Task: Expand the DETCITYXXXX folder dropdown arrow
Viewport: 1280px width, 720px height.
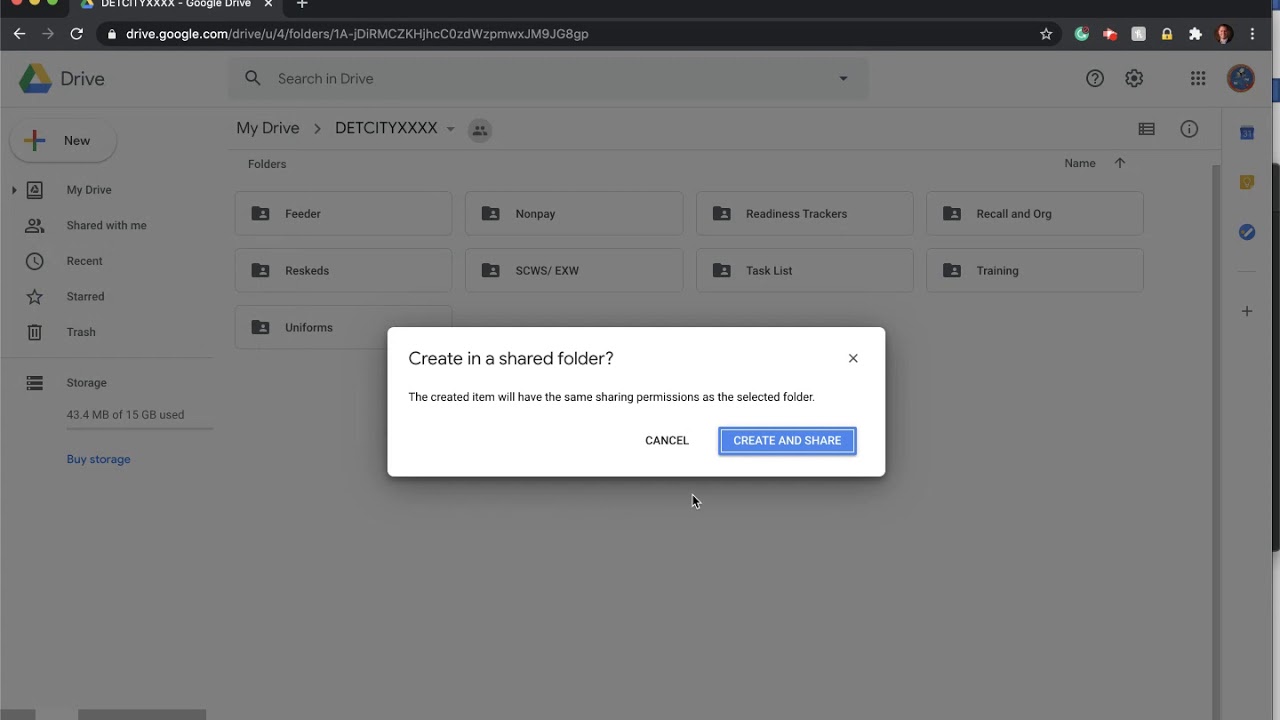Action: [450, 129]
